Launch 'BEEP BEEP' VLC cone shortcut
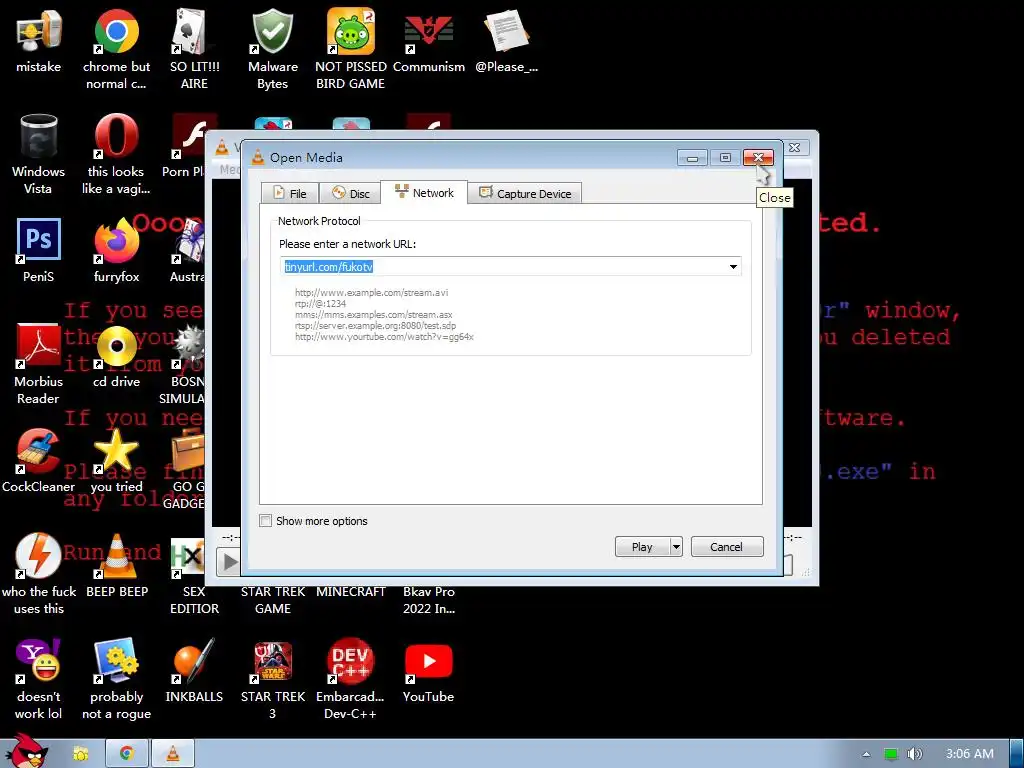The image size is (1024, 768). coord(117,566)
